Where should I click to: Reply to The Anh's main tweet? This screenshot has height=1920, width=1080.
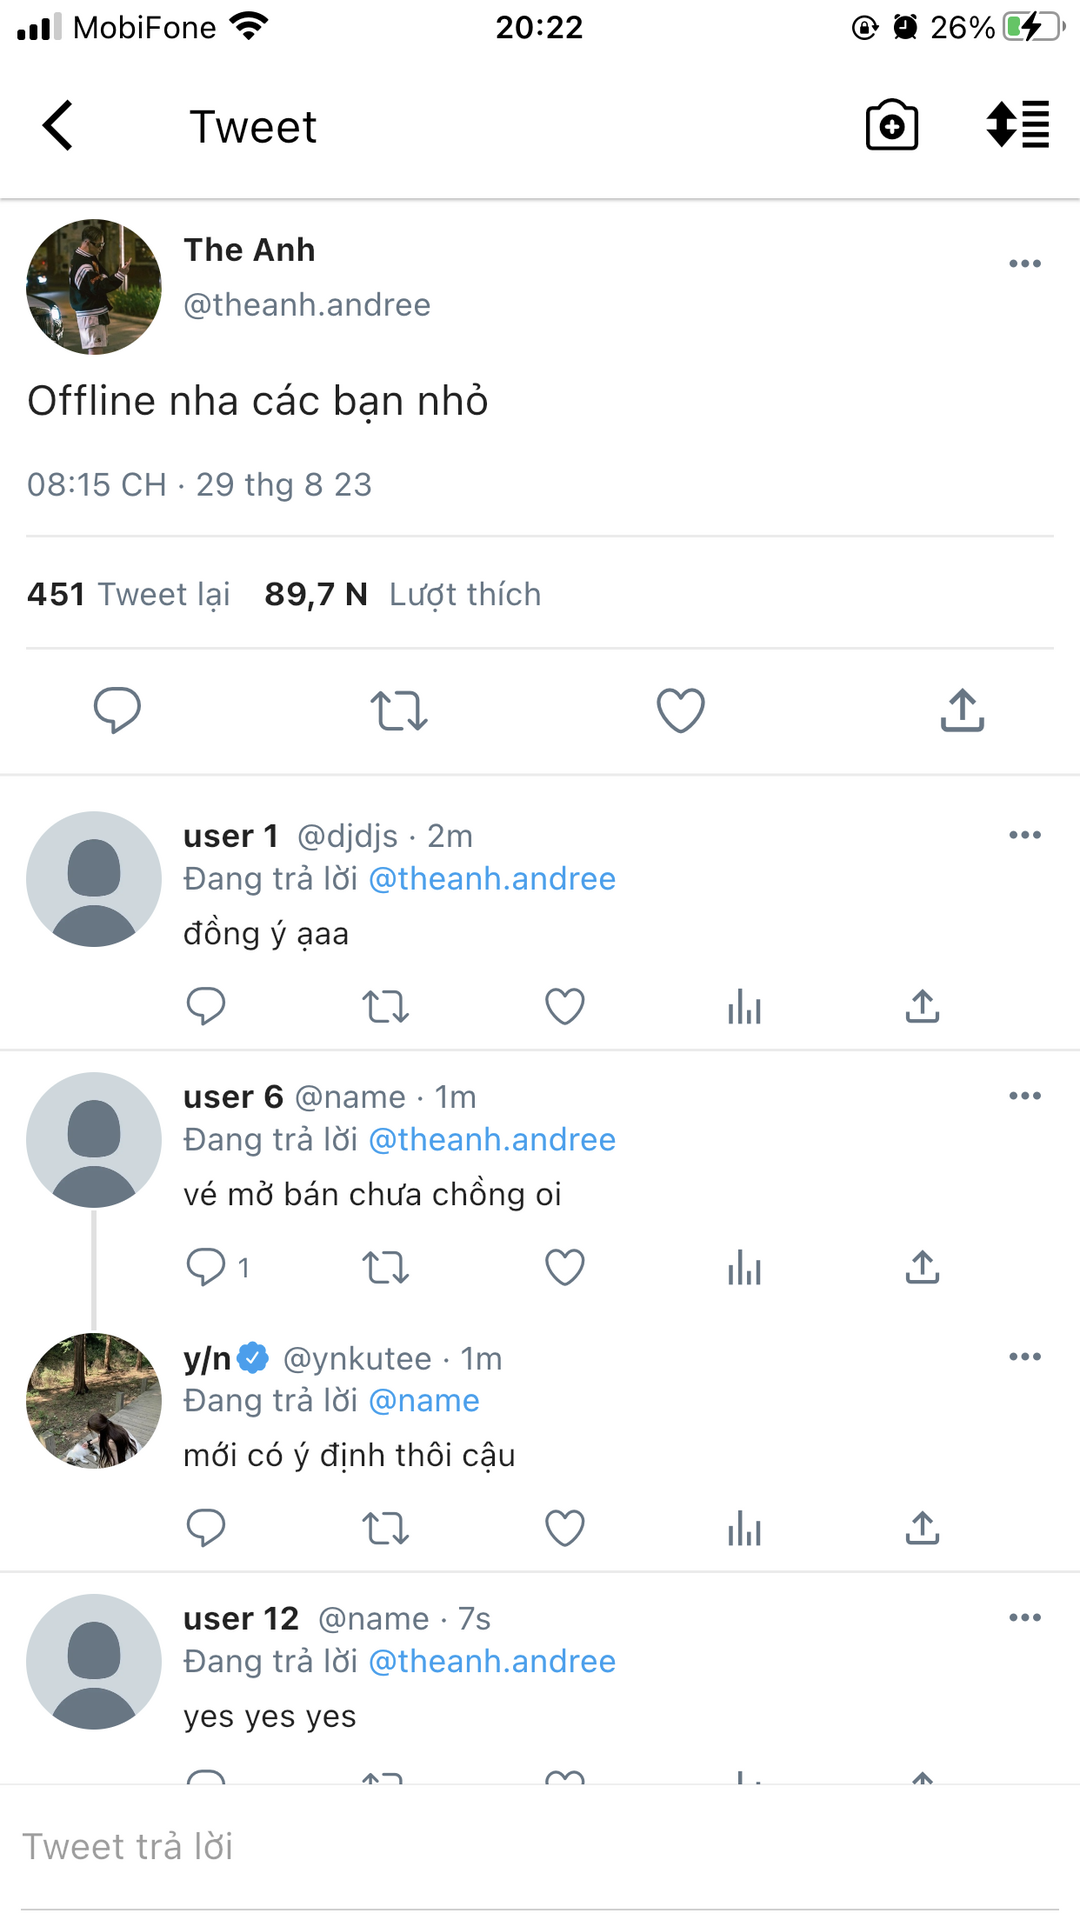tap(117, 711)
